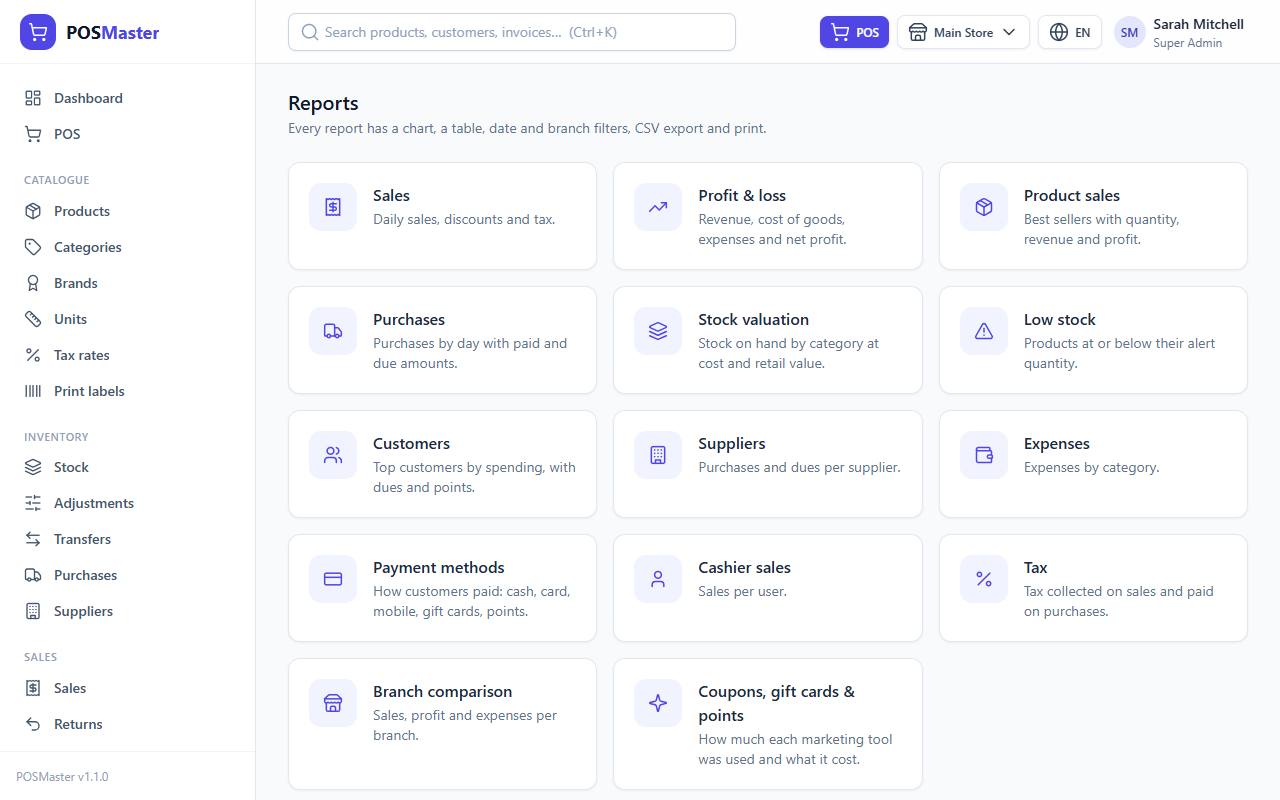Click the Product sales box icon
1280x800 pixels.
click(x=984, y=207)
